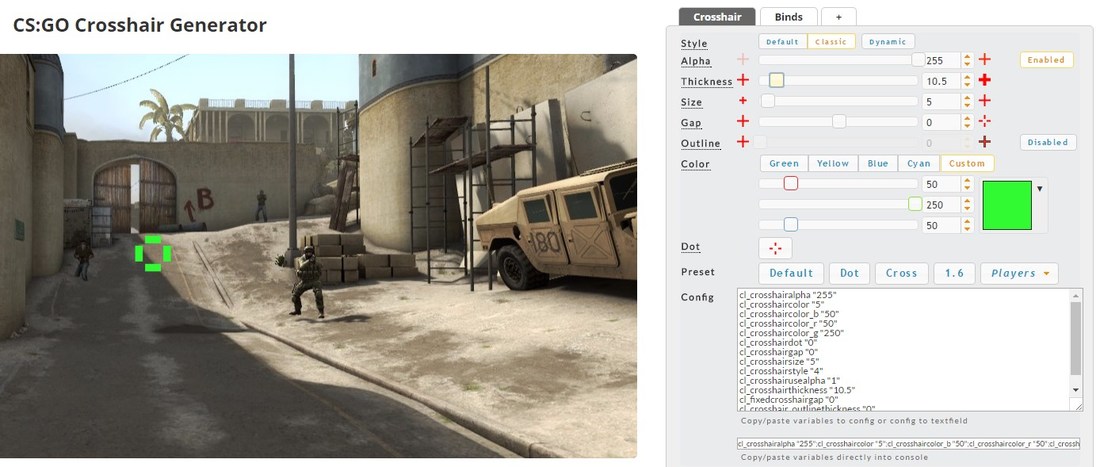Viewport: 1100px width, 467px height.
Task: Select the Classic crosshair style
Action: coord(831,42)
